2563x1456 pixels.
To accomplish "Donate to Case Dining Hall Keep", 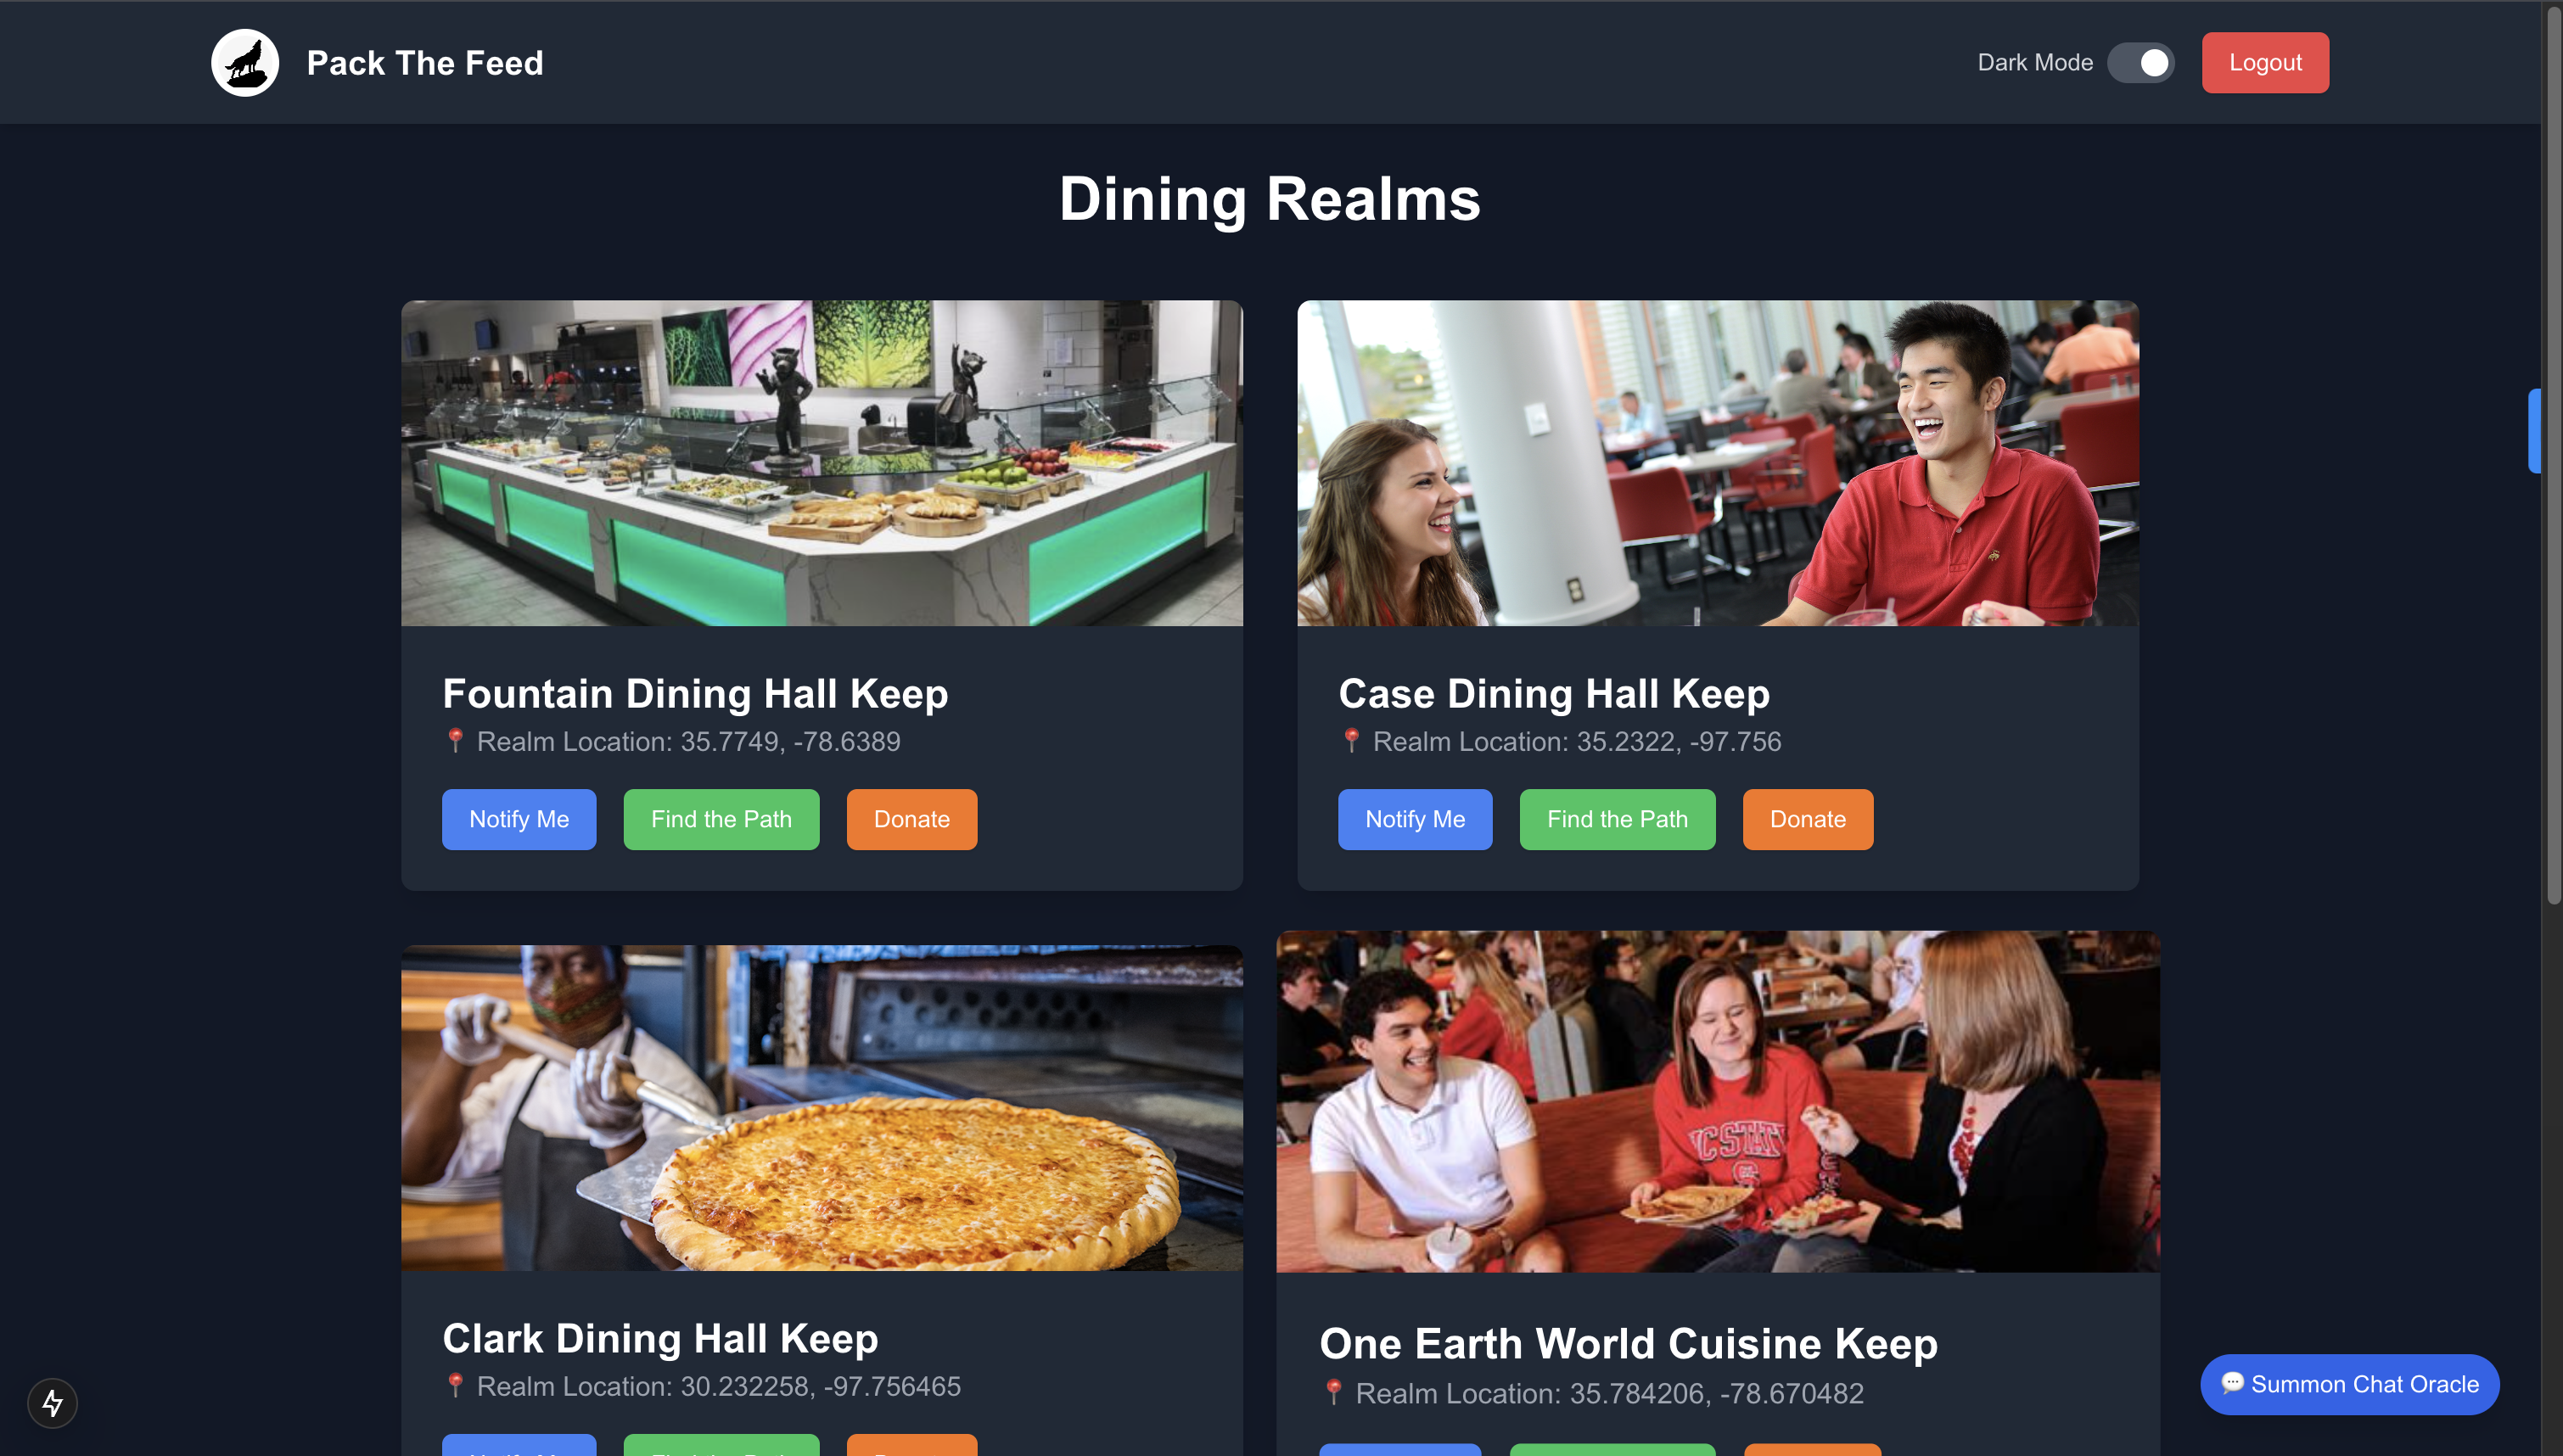I will 1807,819.
